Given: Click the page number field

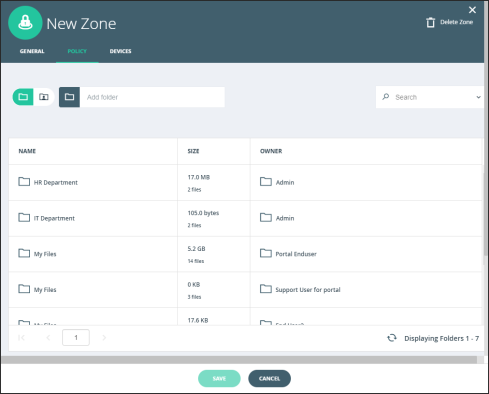Looking at the screenshot, I should 76,337.
